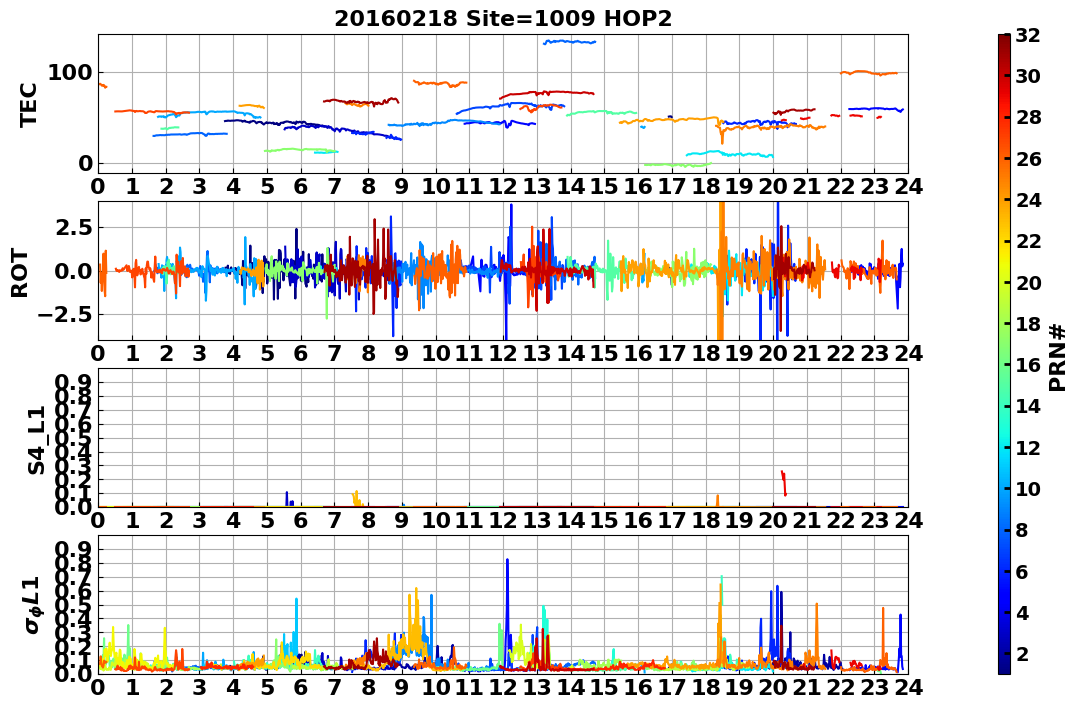Click the blue TEC trace above 100 near hour 14
This screenshot has height=709, width=1077.
tap(569, 42)
